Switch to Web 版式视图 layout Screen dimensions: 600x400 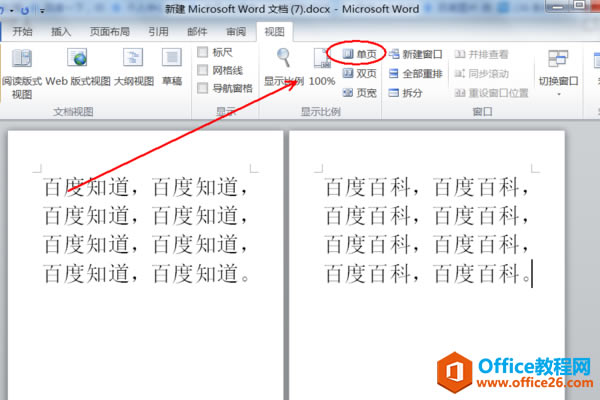pyautogui.click(x=78, y=67)
